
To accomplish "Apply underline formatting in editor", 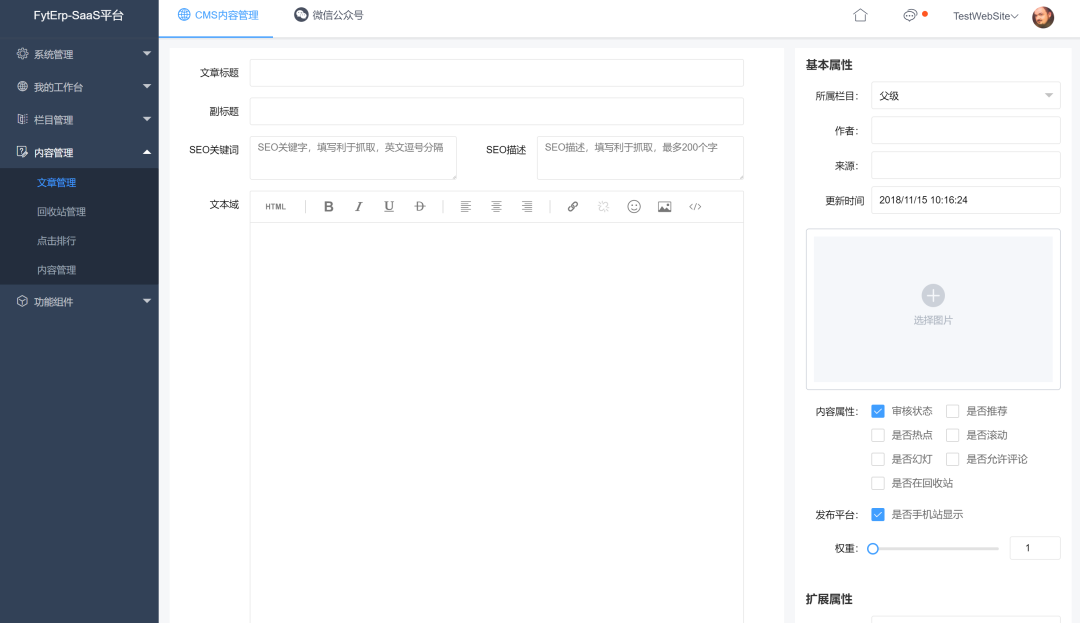I will [x=389, y=207].
